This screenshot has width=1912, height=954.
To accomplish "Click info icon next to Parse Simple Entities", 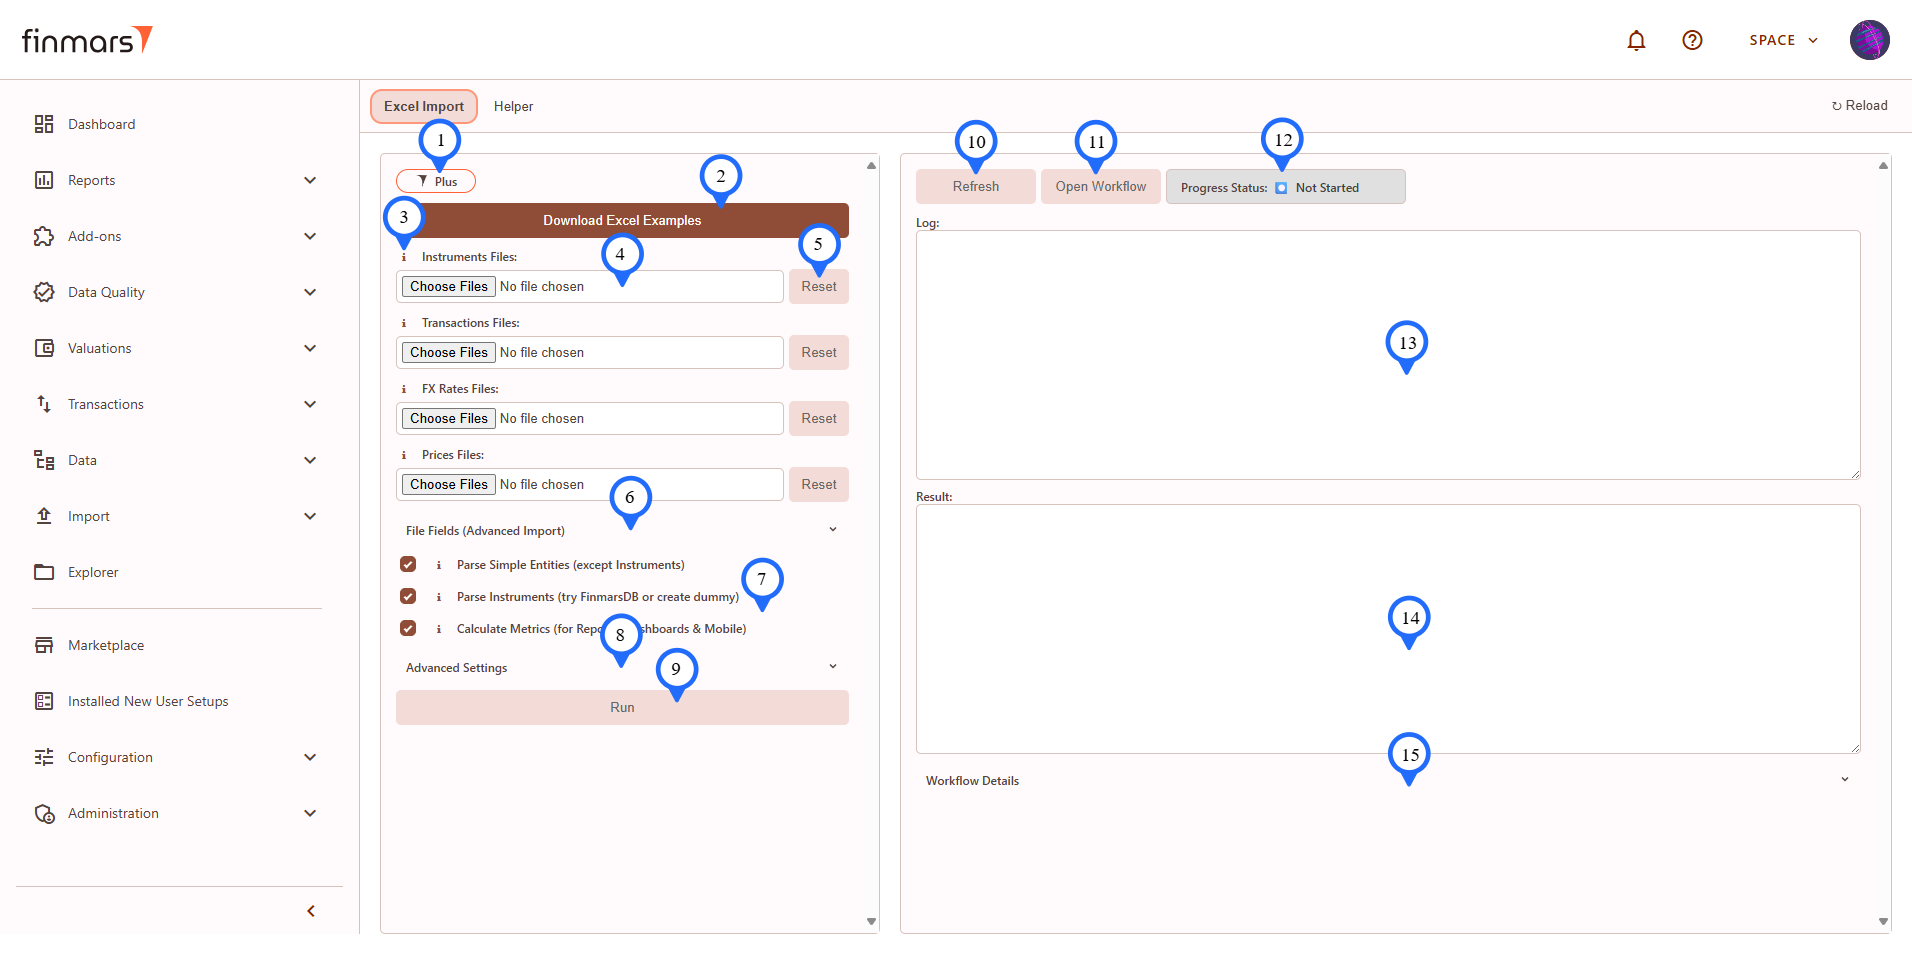I will coord(439,565).
